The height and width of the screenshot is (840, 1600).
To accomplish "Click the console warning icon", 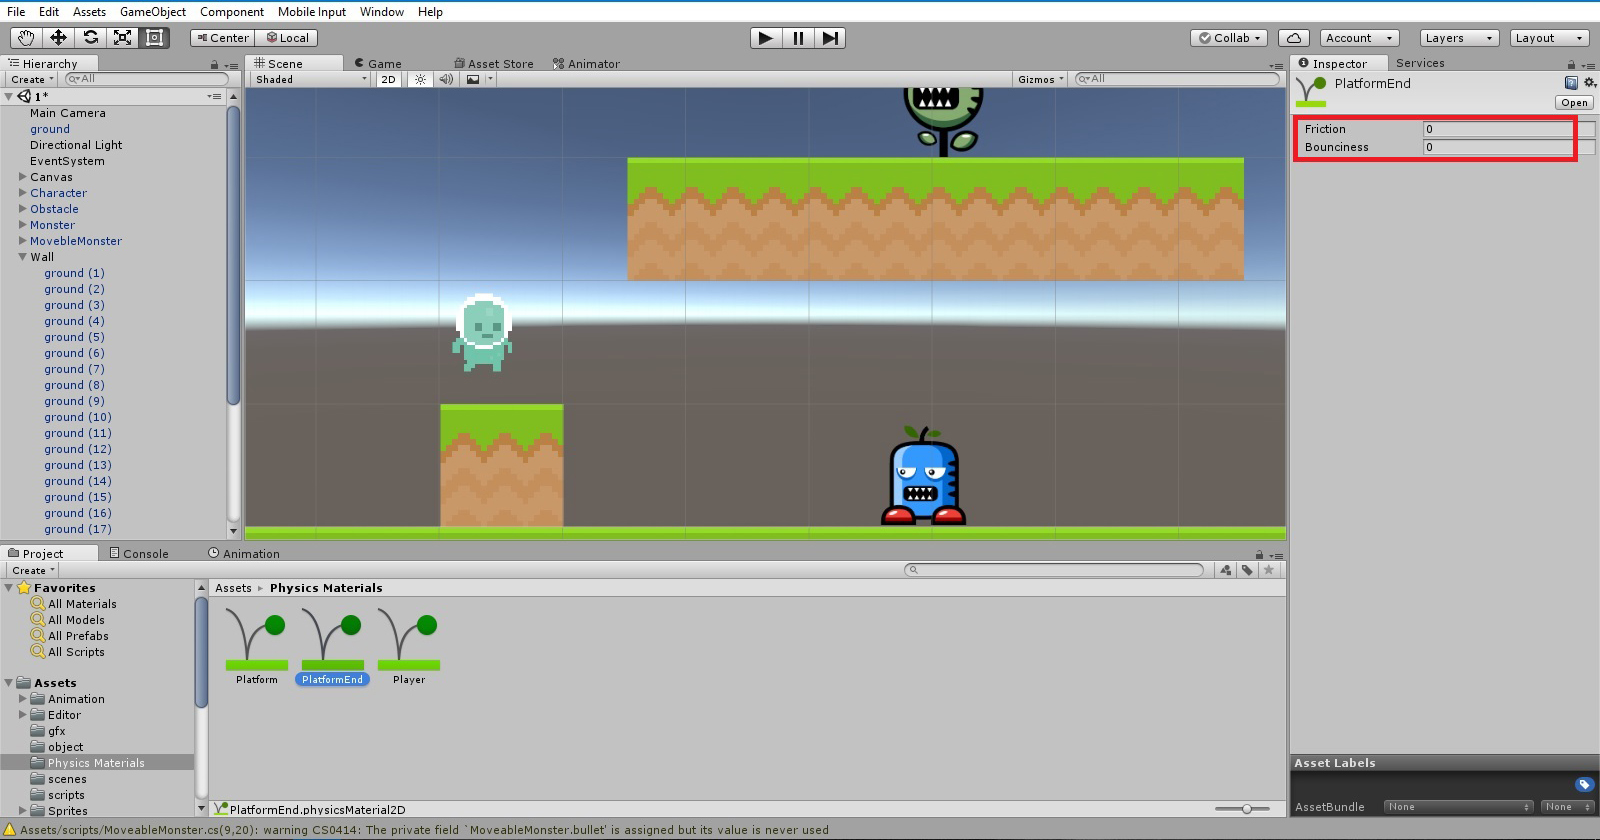I will (x=10, y=830).
